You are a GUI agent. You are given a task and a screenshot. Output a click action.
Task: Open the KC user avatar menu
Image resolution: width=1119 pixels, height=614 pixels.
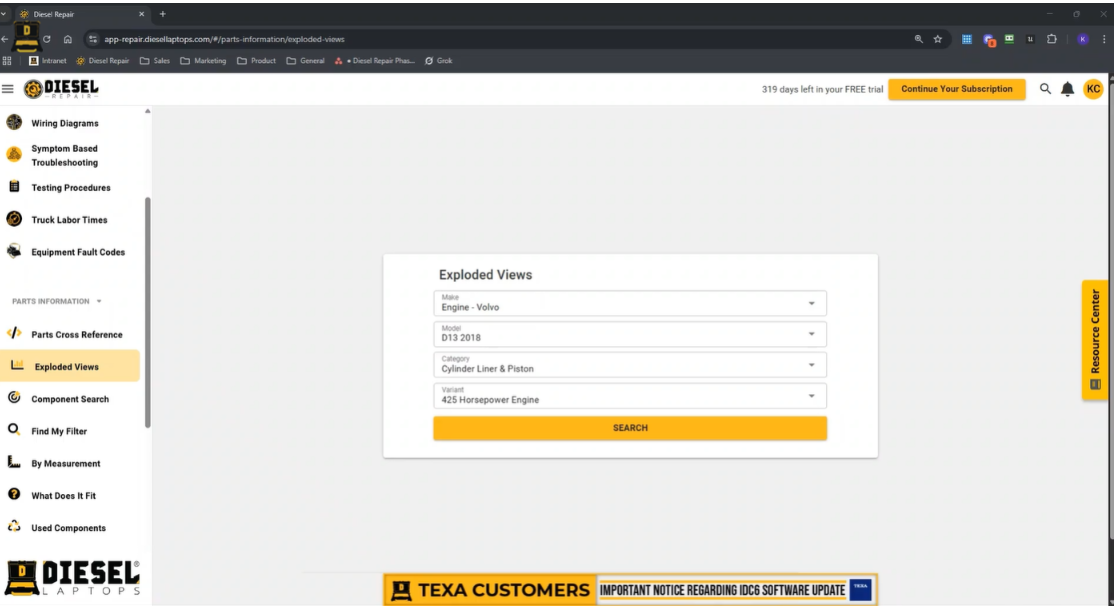1093,89
